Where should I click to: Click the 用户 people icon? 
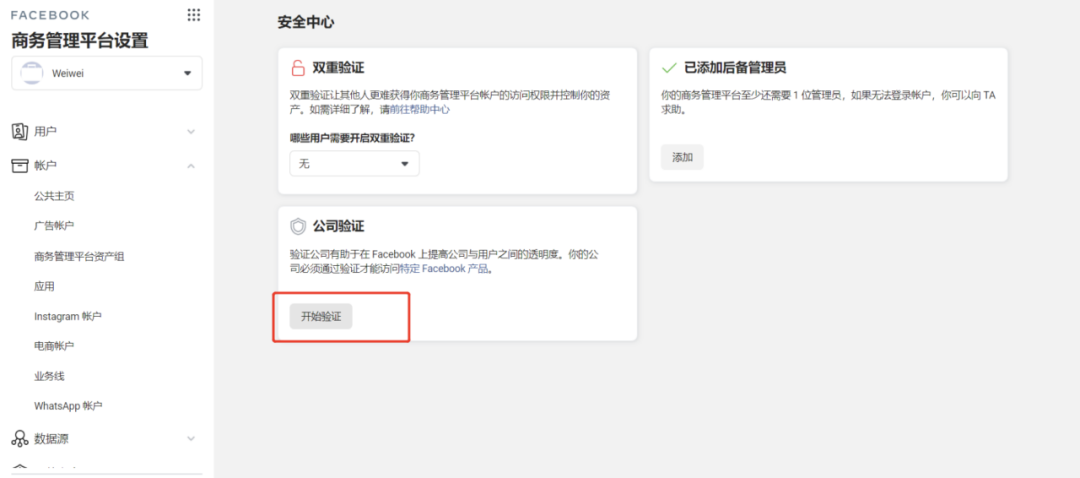coord(20,131)
